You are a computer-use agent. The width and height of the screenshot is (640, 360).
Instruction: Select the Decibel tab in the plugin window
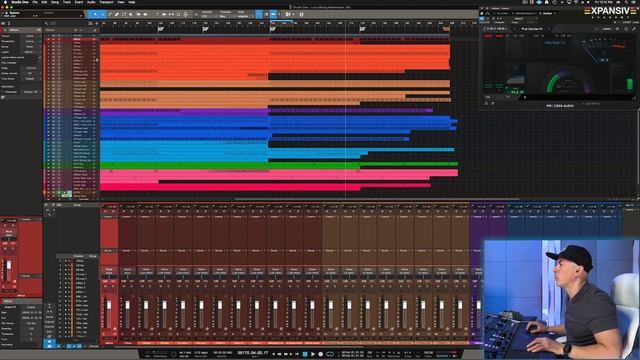547,13
